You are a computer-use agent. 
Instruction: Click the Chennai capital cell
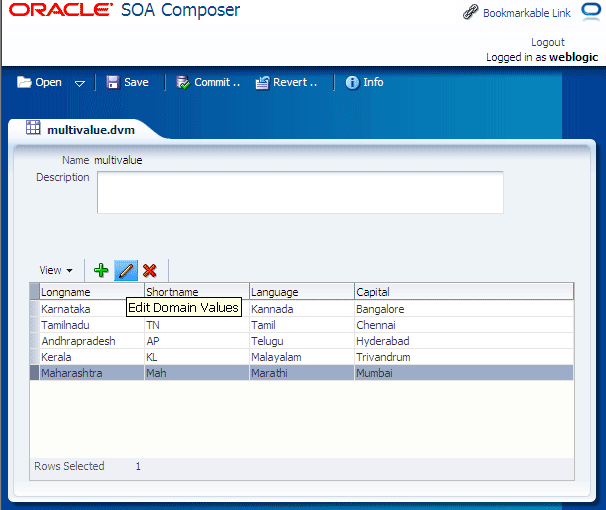(464, 325)
